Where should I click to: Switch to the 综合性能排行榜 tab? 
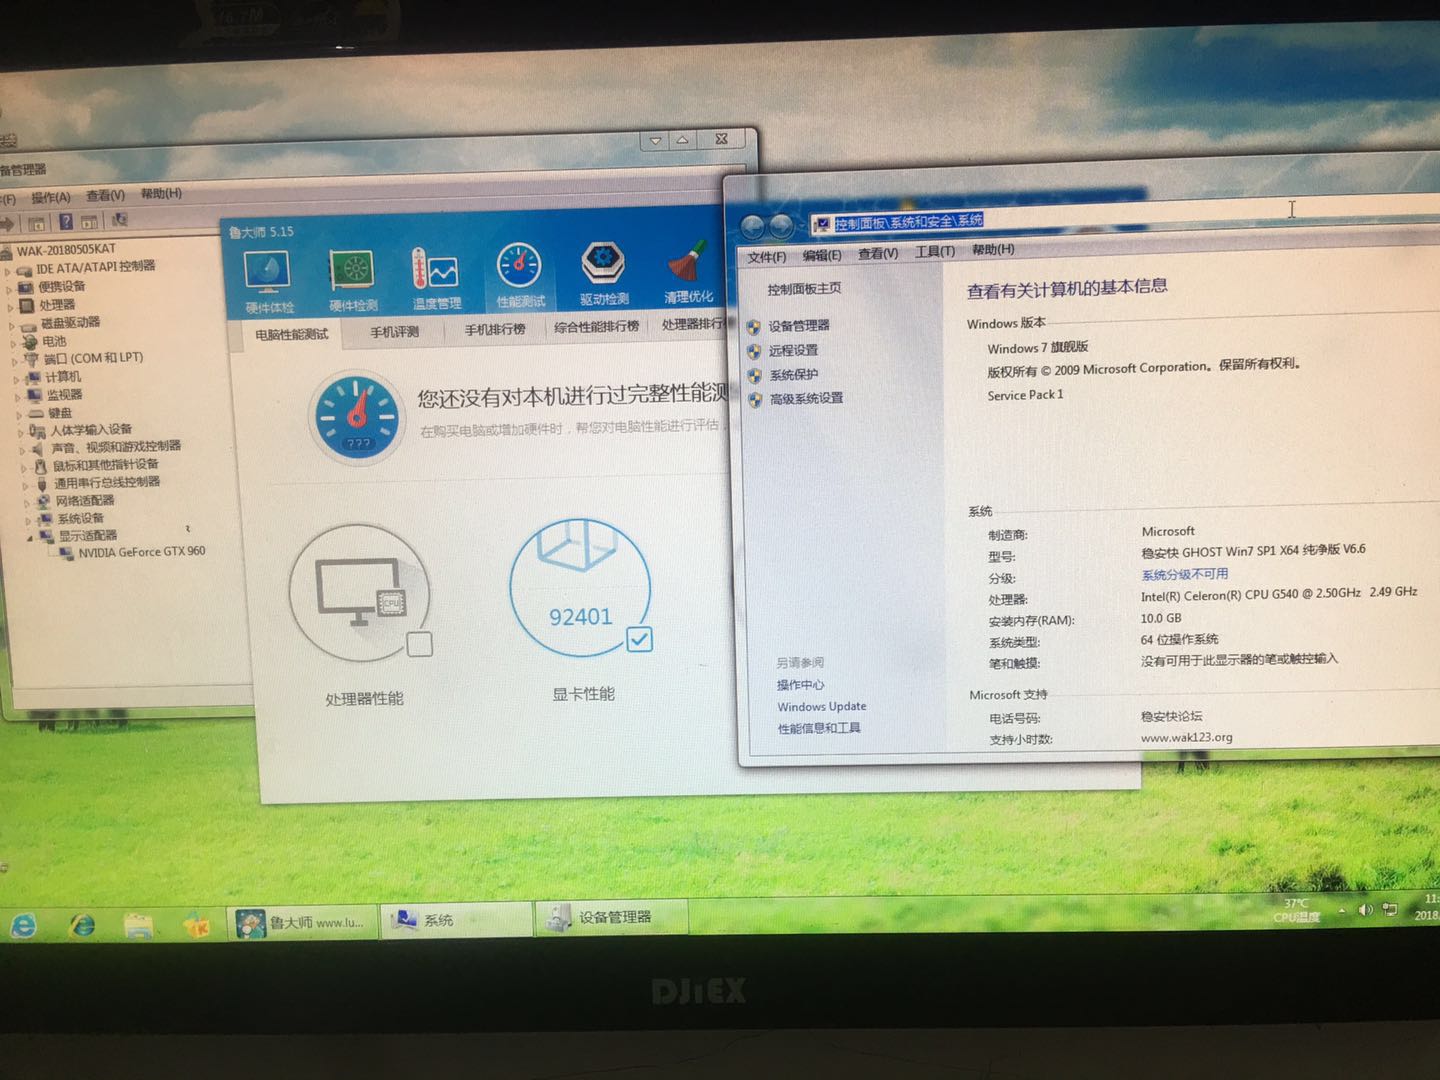point(597,326)
